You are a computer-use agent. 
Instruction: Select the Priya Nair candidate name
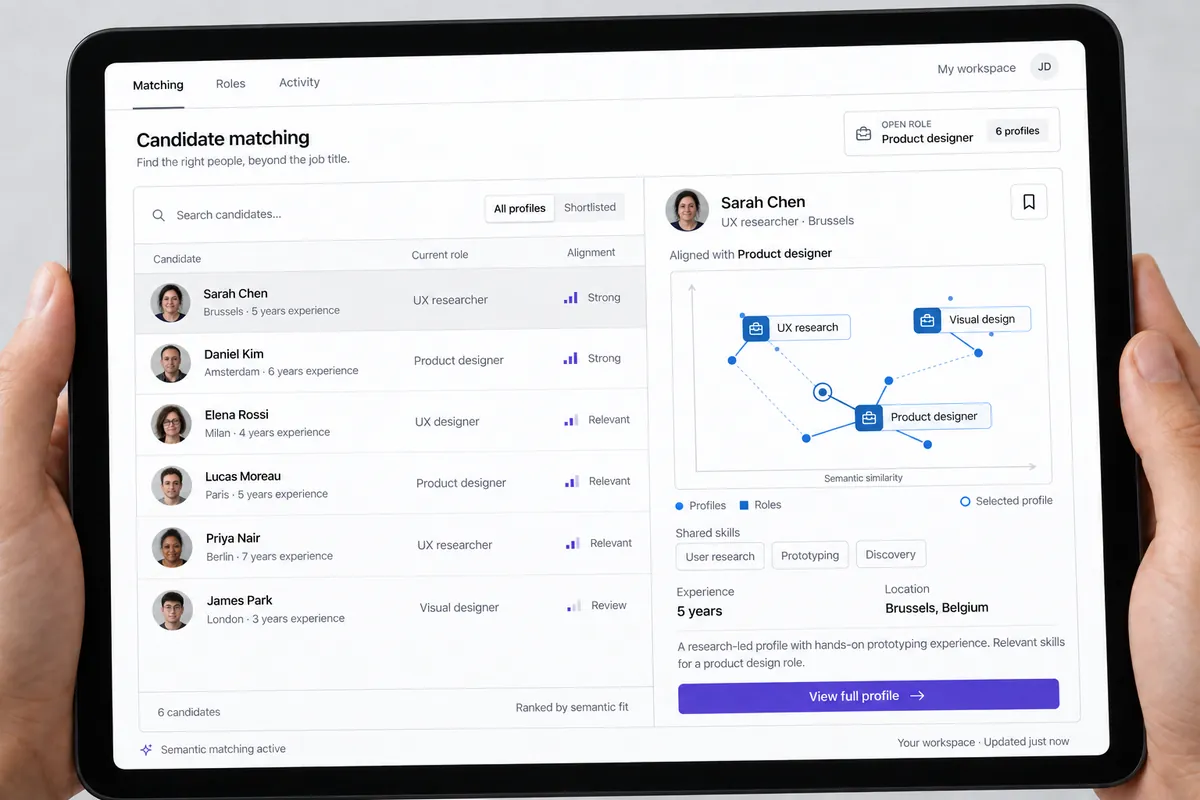click(x=234, y=539)
